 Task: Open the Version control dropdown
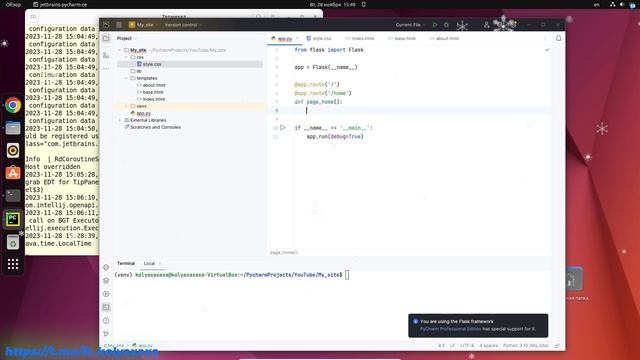(183, 25)
